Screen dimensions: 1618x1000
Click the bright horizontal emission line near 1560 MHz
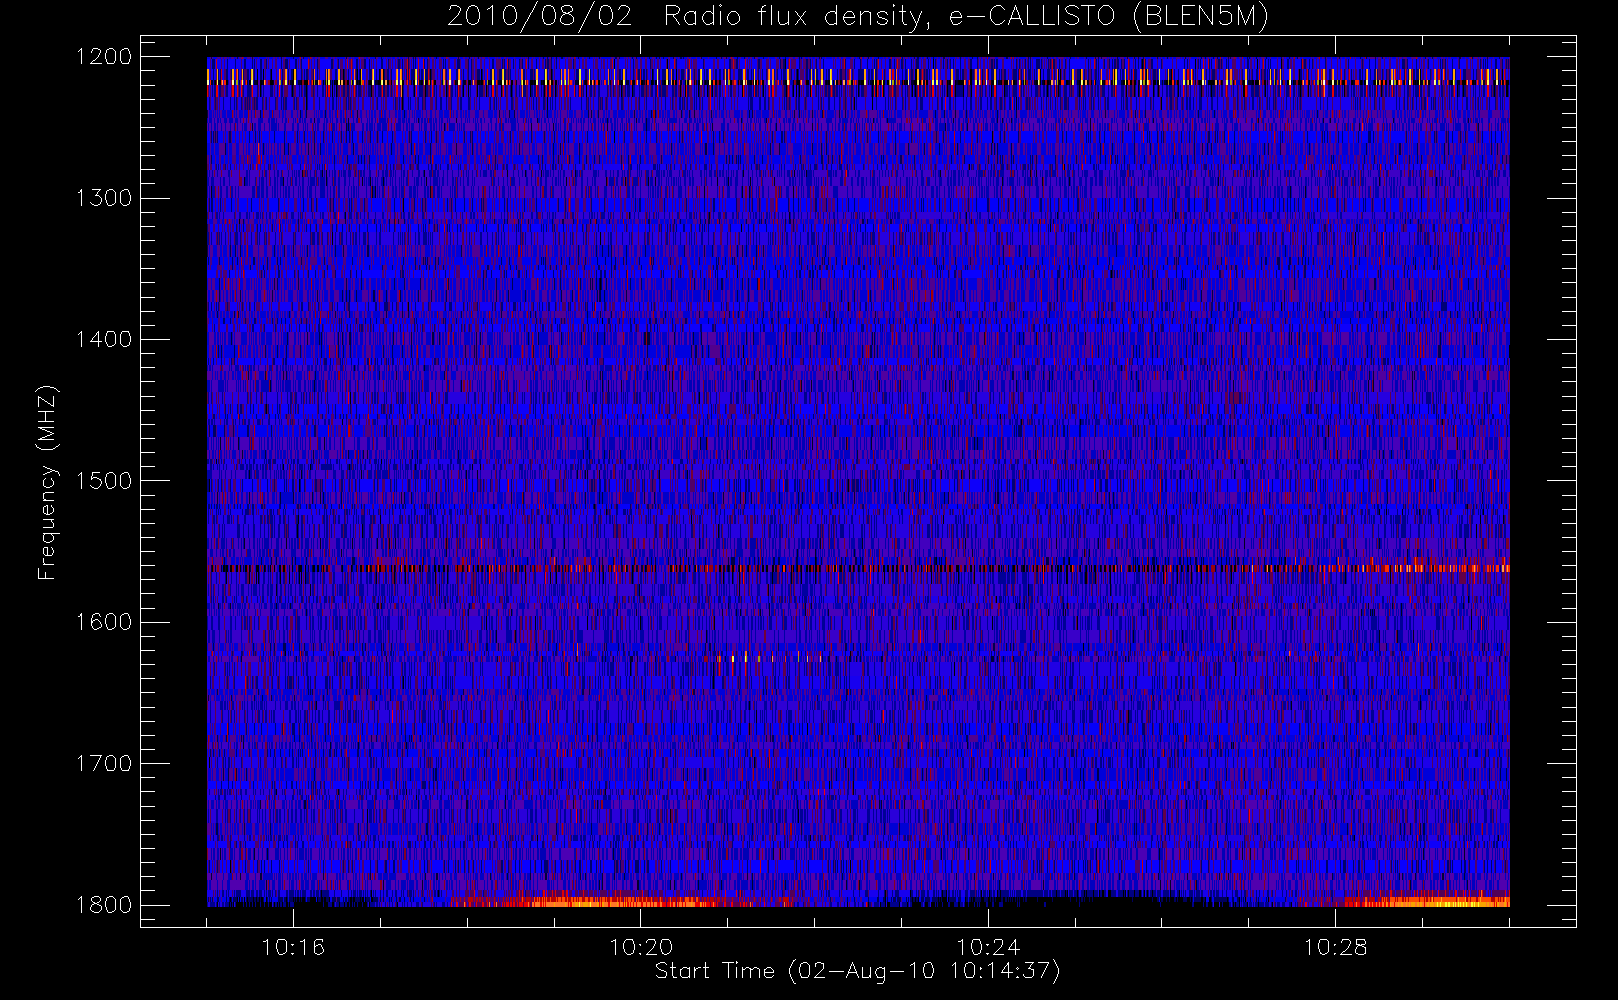tap(858, 568)
